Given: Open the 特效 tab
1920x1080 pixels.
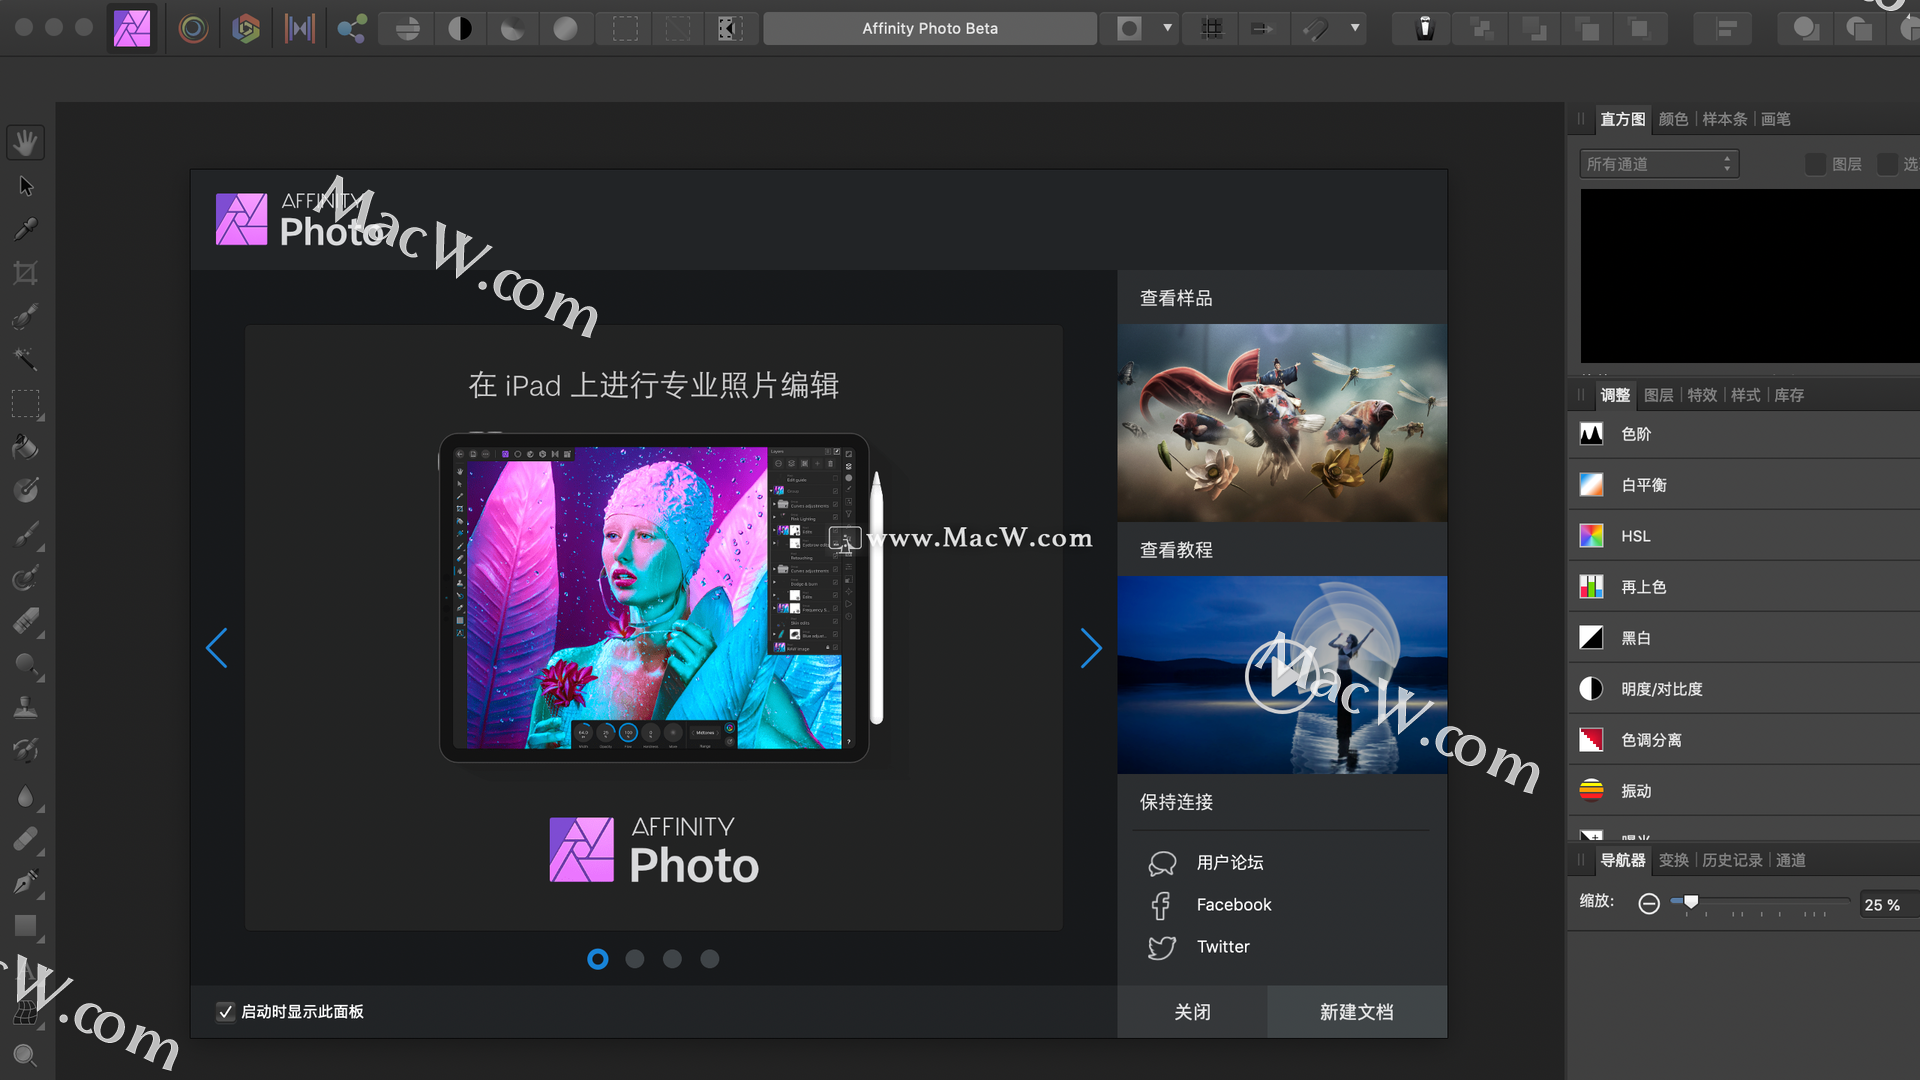Looking at the screenshot, I should coord(1703,395).
